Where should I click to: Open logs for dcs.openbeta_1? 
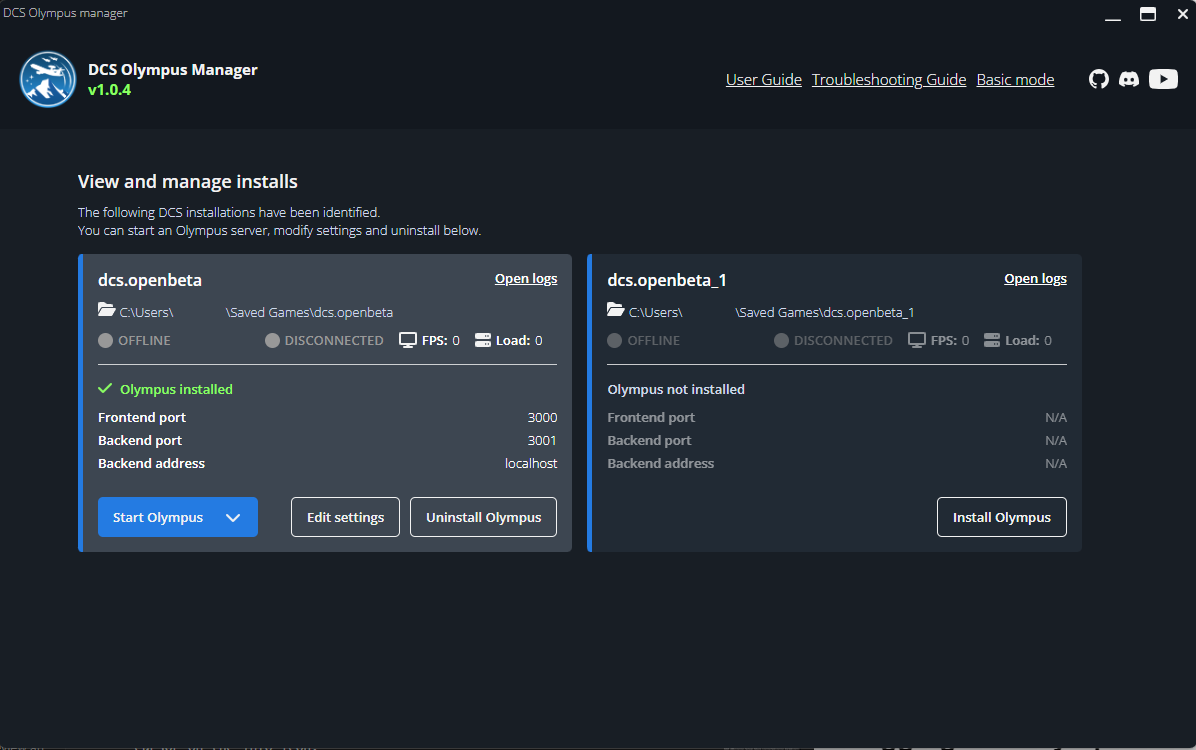1035,279
